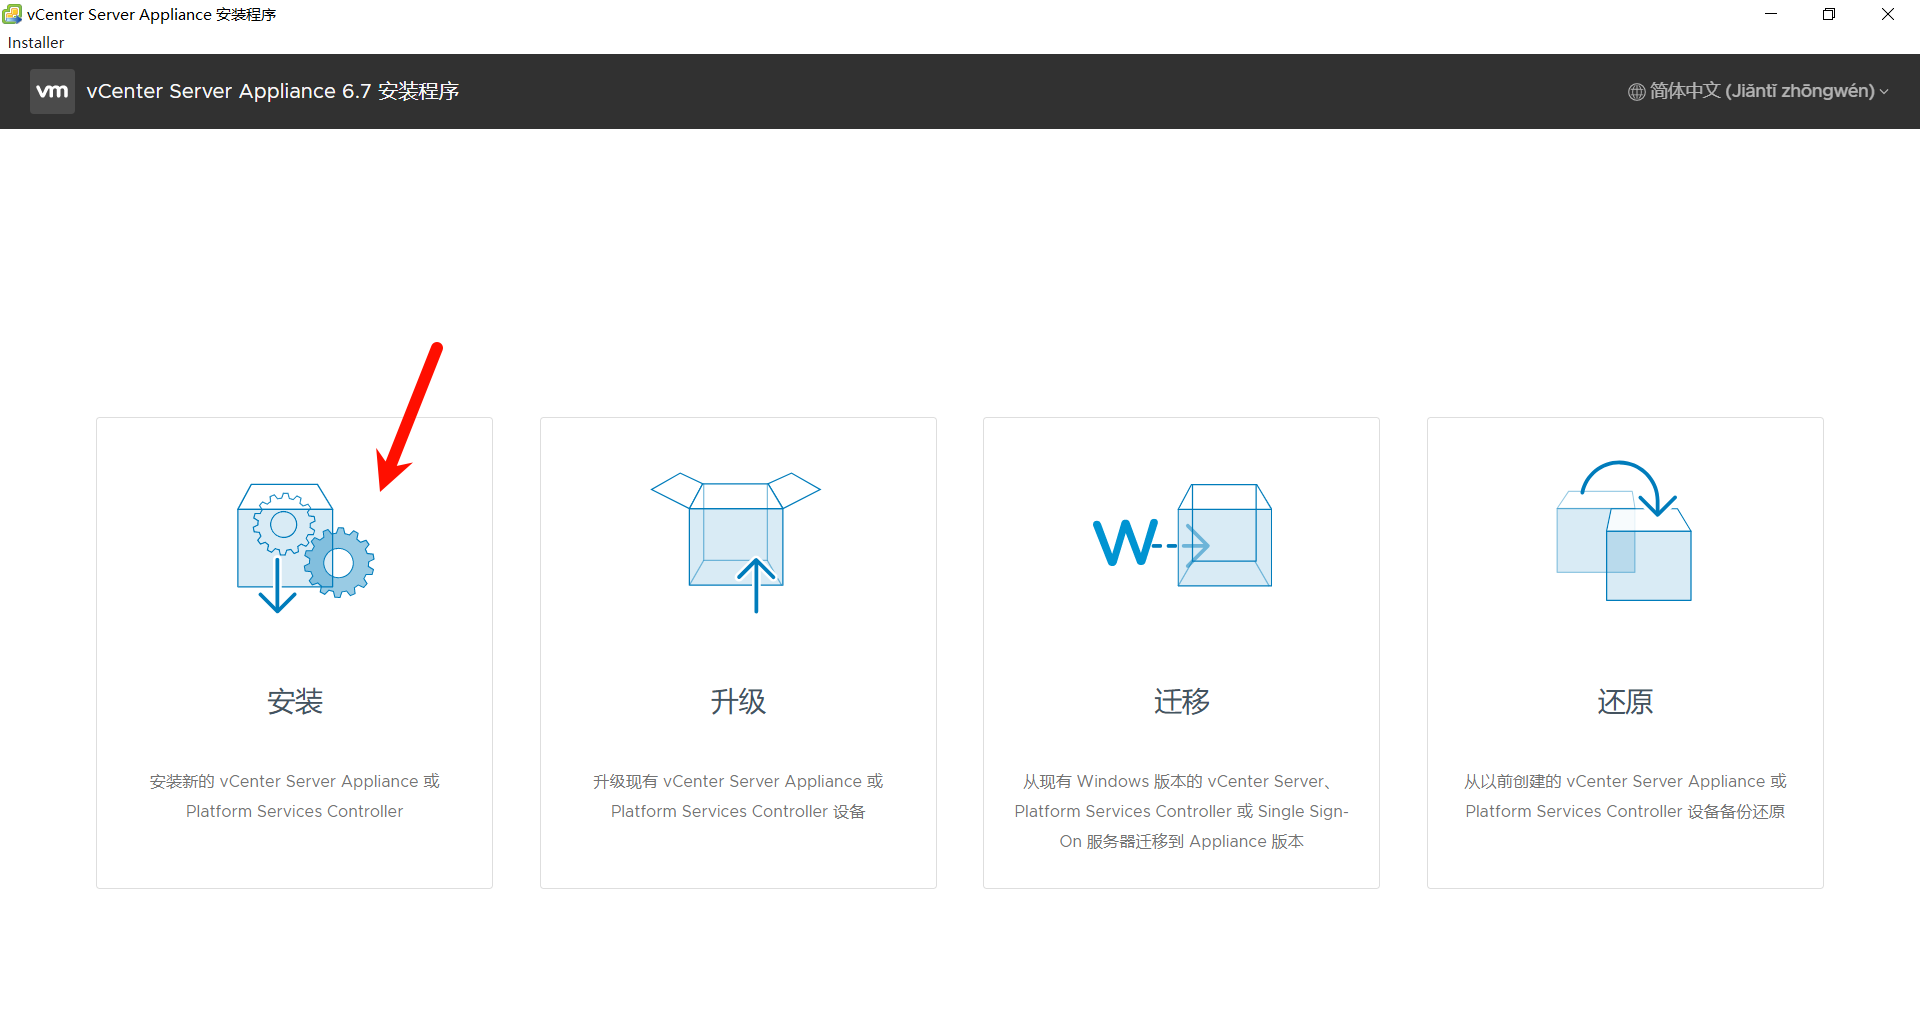Close the installer window
The width and height of the screenshot is (1920, 1030).
point(1888,14)
